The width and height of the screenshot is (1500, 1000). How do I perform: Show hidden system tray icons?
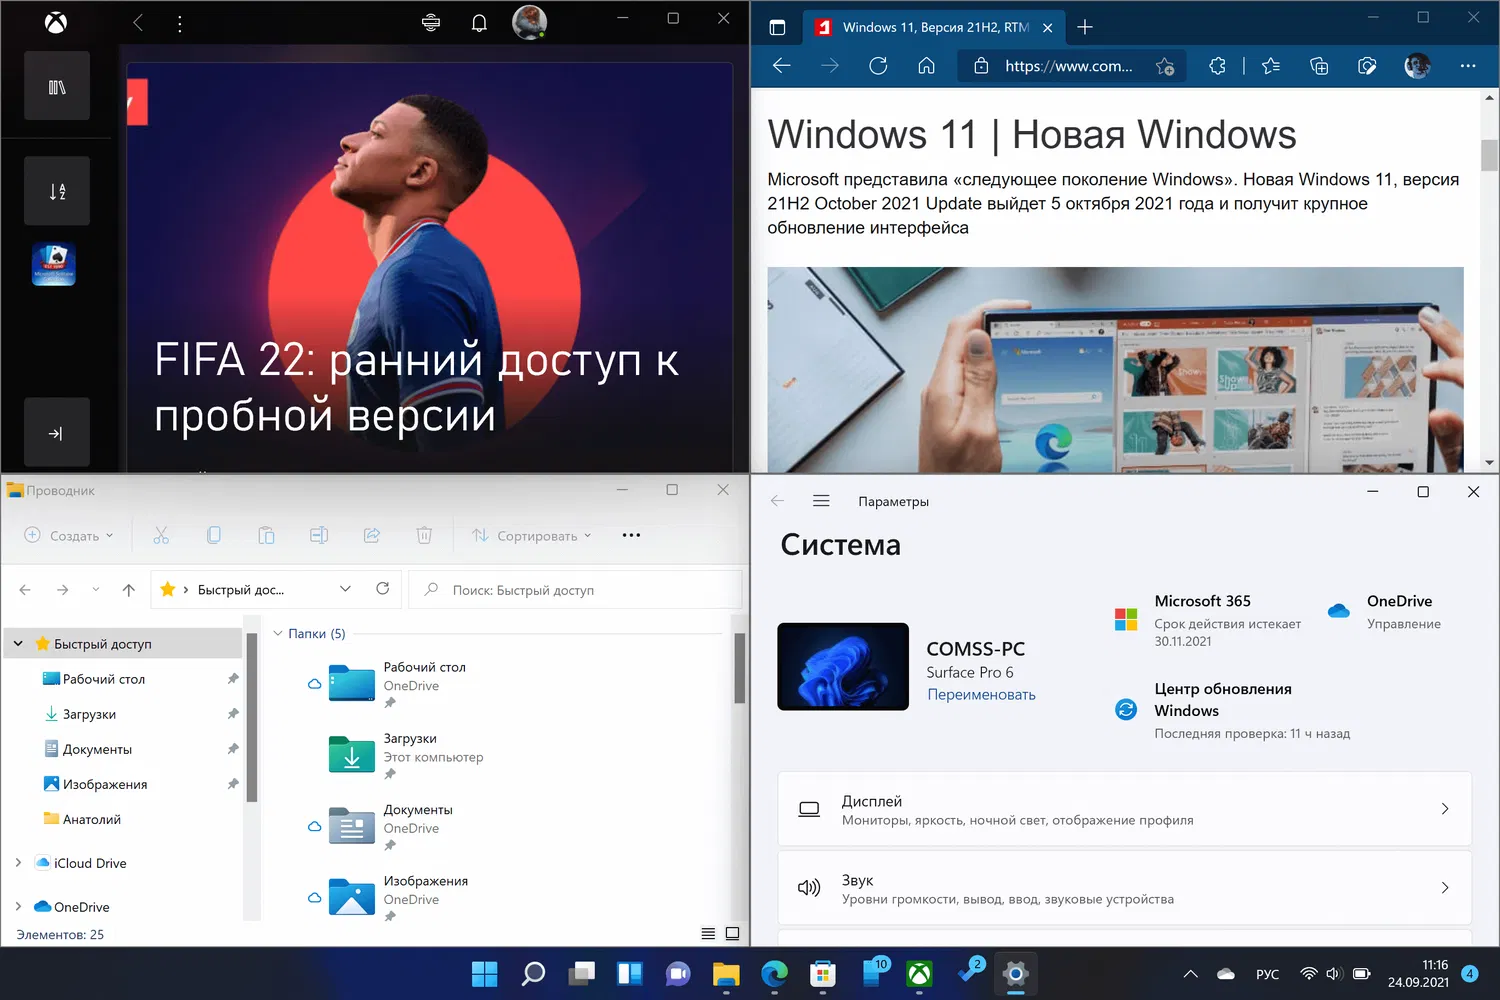(x=1190, y=974)
